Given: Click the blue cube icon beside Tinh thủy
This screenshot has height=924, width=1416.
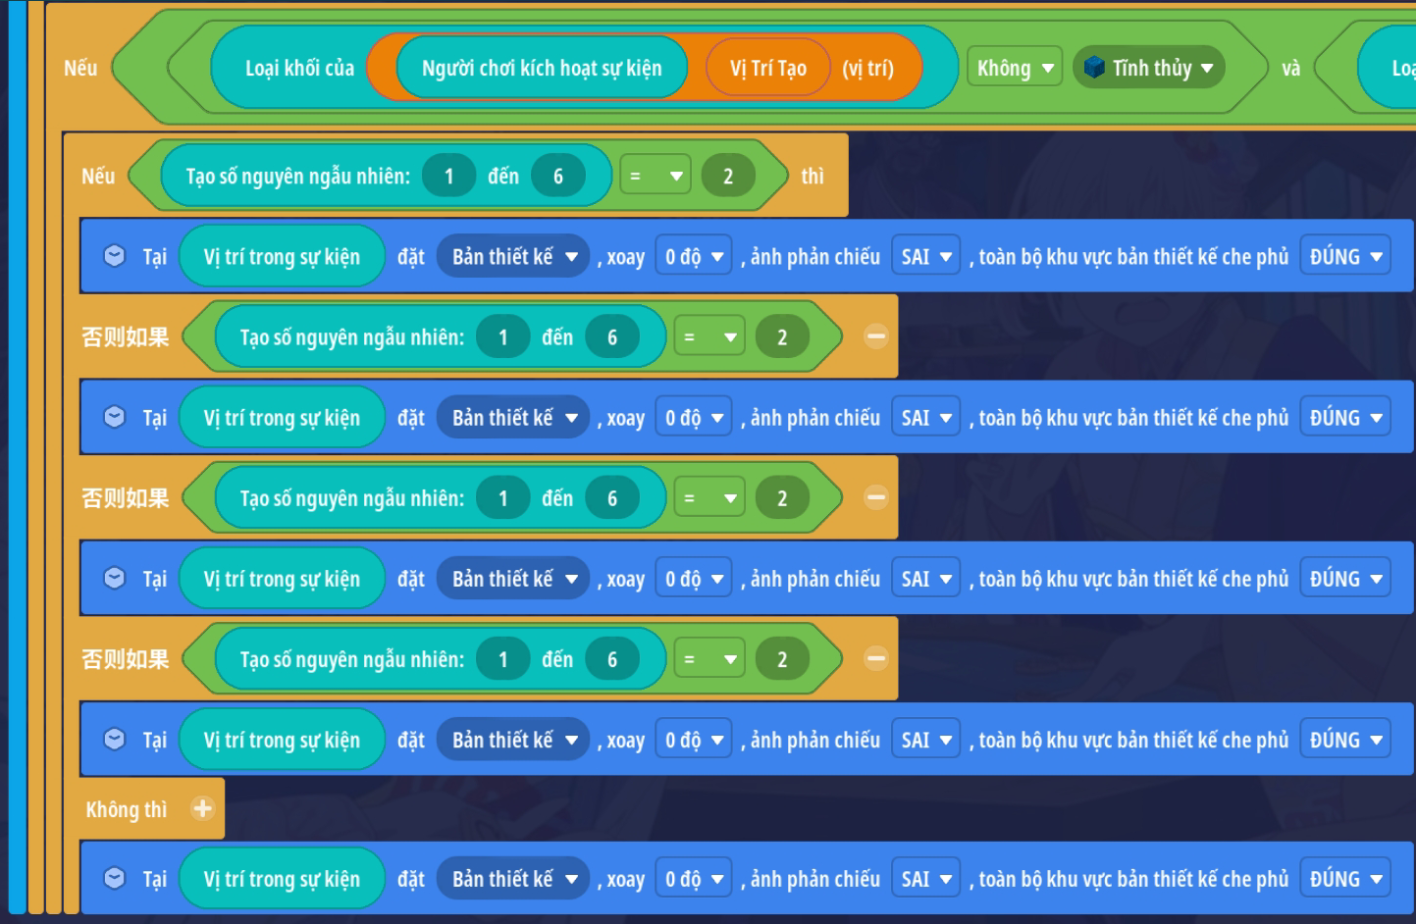Looking at the screenshot, I should click(x=1095, y=67).
